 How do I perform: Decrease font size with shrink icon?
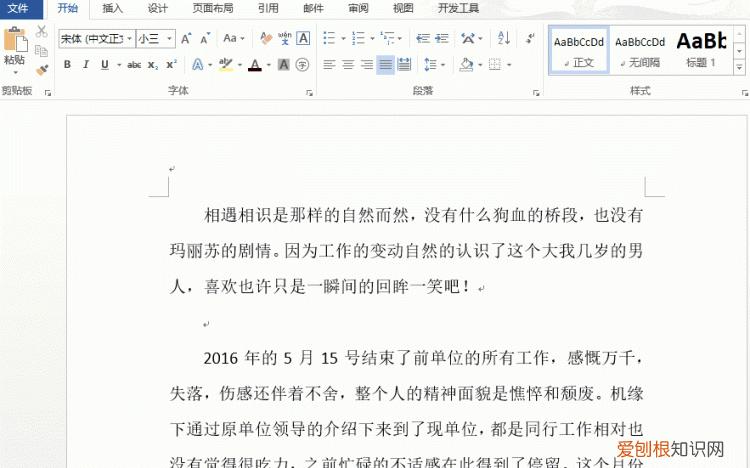(205, 38)
